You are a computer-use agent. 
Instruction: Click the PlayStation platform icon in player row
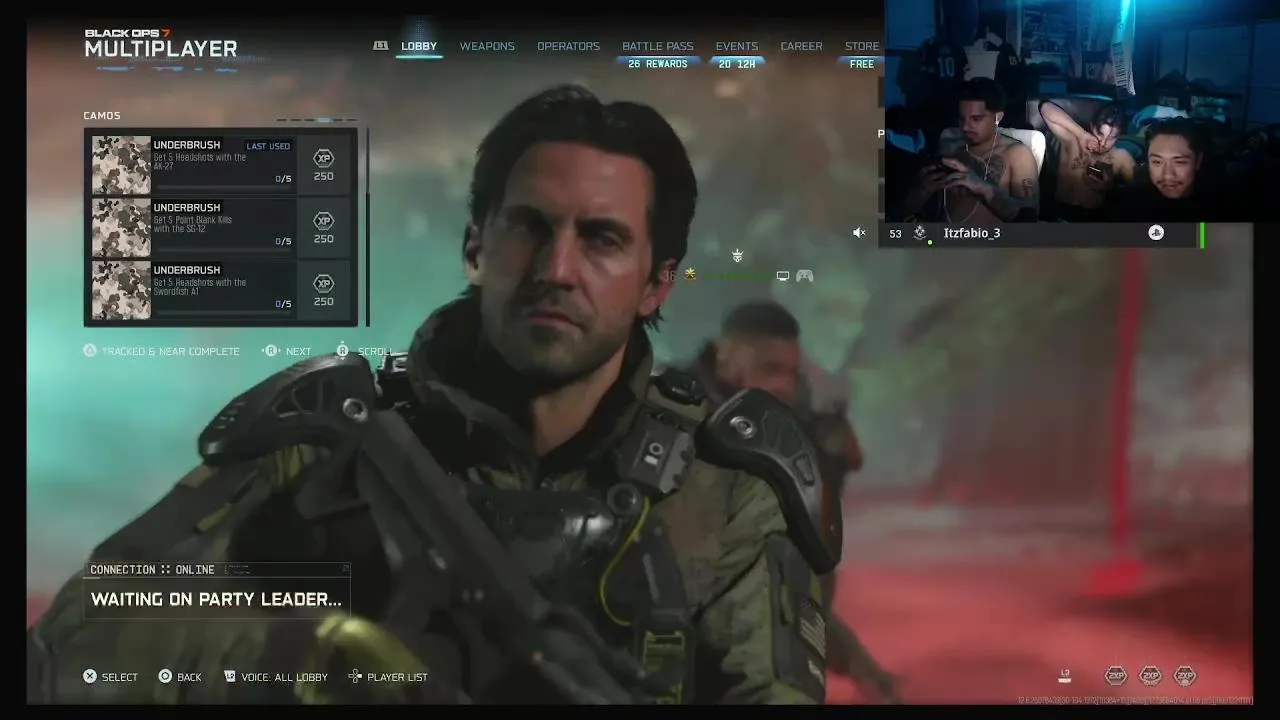click(1156, 233)
